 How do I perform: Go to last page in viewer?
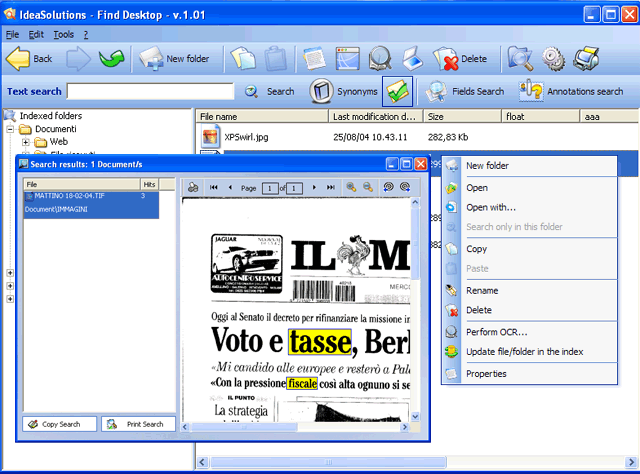[x=331, y=187]
